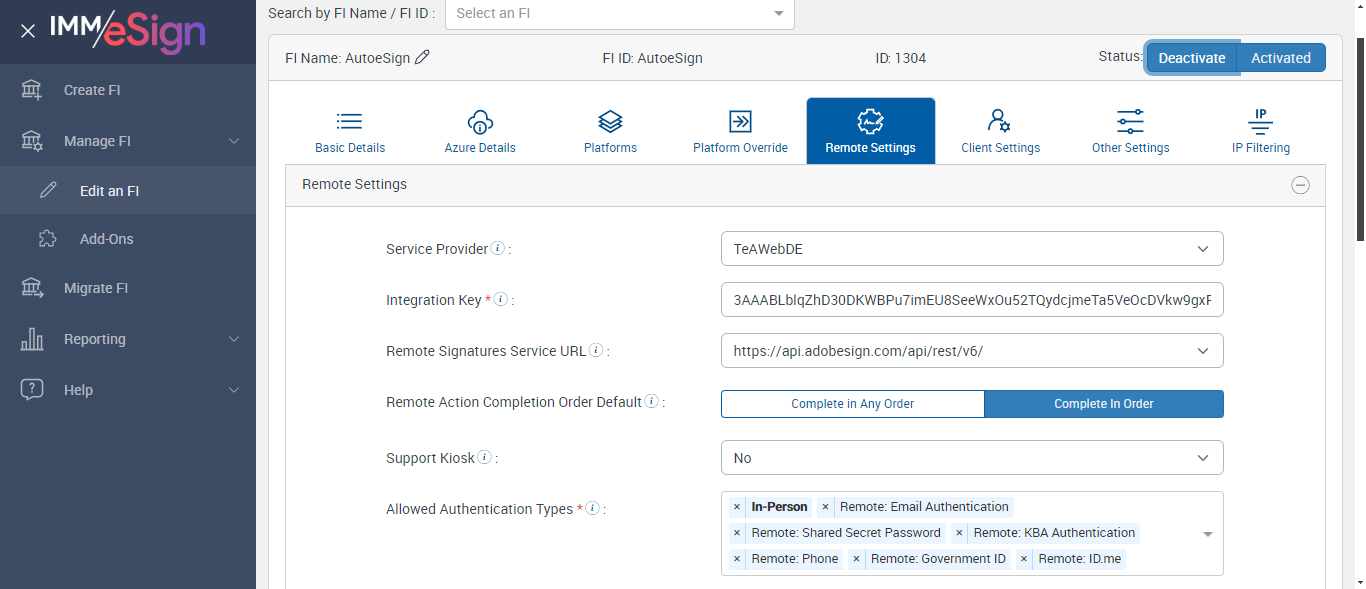This screenshot has width=1366, height=589.
Task: Open Add-Ons in the sidebar
Action: pyautogui.click(x=106, y=239)
